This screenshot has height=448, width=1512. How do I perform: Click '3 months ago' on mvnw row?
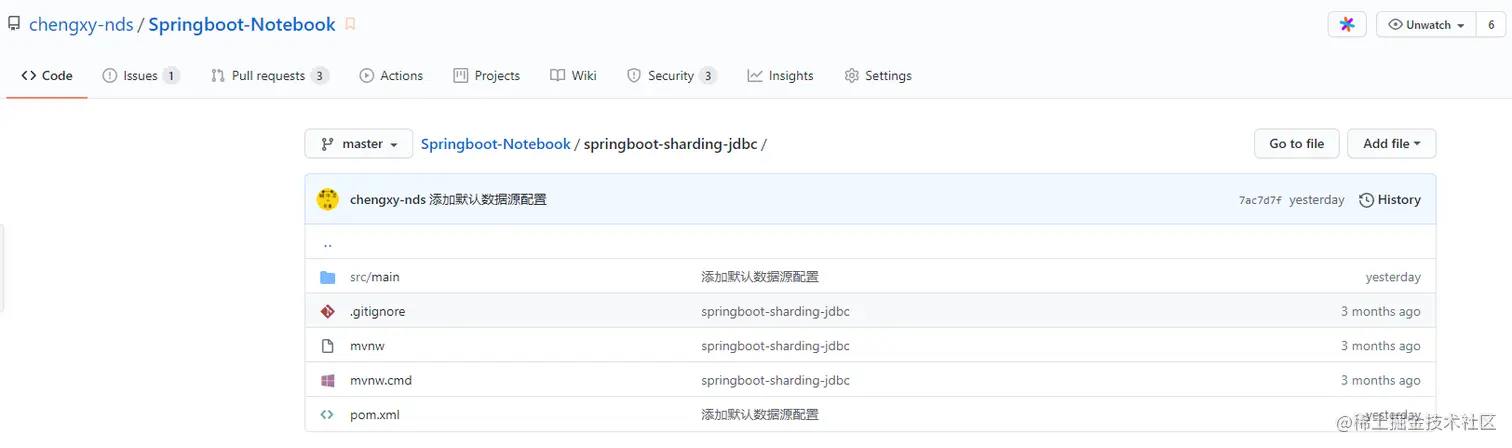(x=1381, y=346)
